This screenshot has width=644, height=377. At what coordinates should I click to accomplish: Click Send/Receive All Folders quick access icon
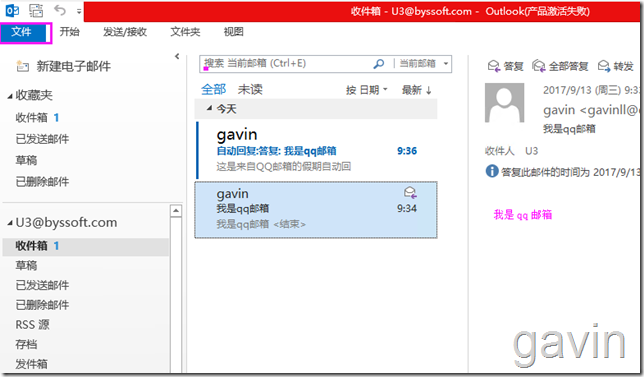point(36,11)
